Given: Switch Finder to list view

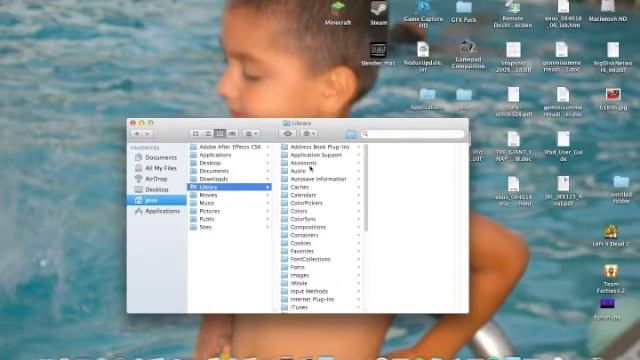Looking at the screenshot, I should [x=208, y=134].
